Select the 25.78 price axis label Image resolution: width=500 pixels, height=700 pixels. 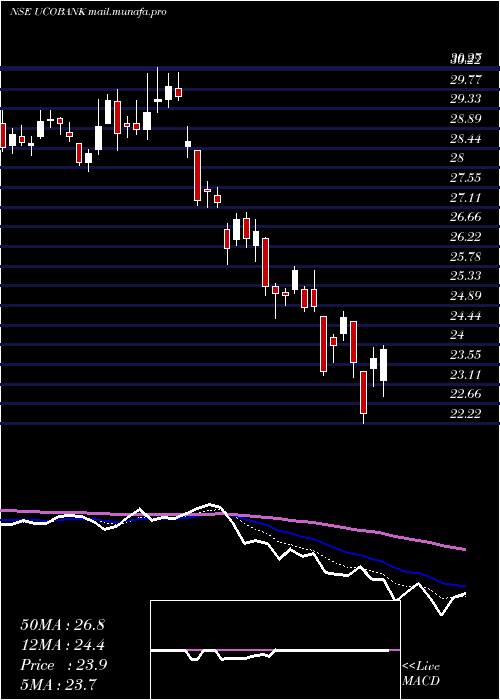click(466, 257)
